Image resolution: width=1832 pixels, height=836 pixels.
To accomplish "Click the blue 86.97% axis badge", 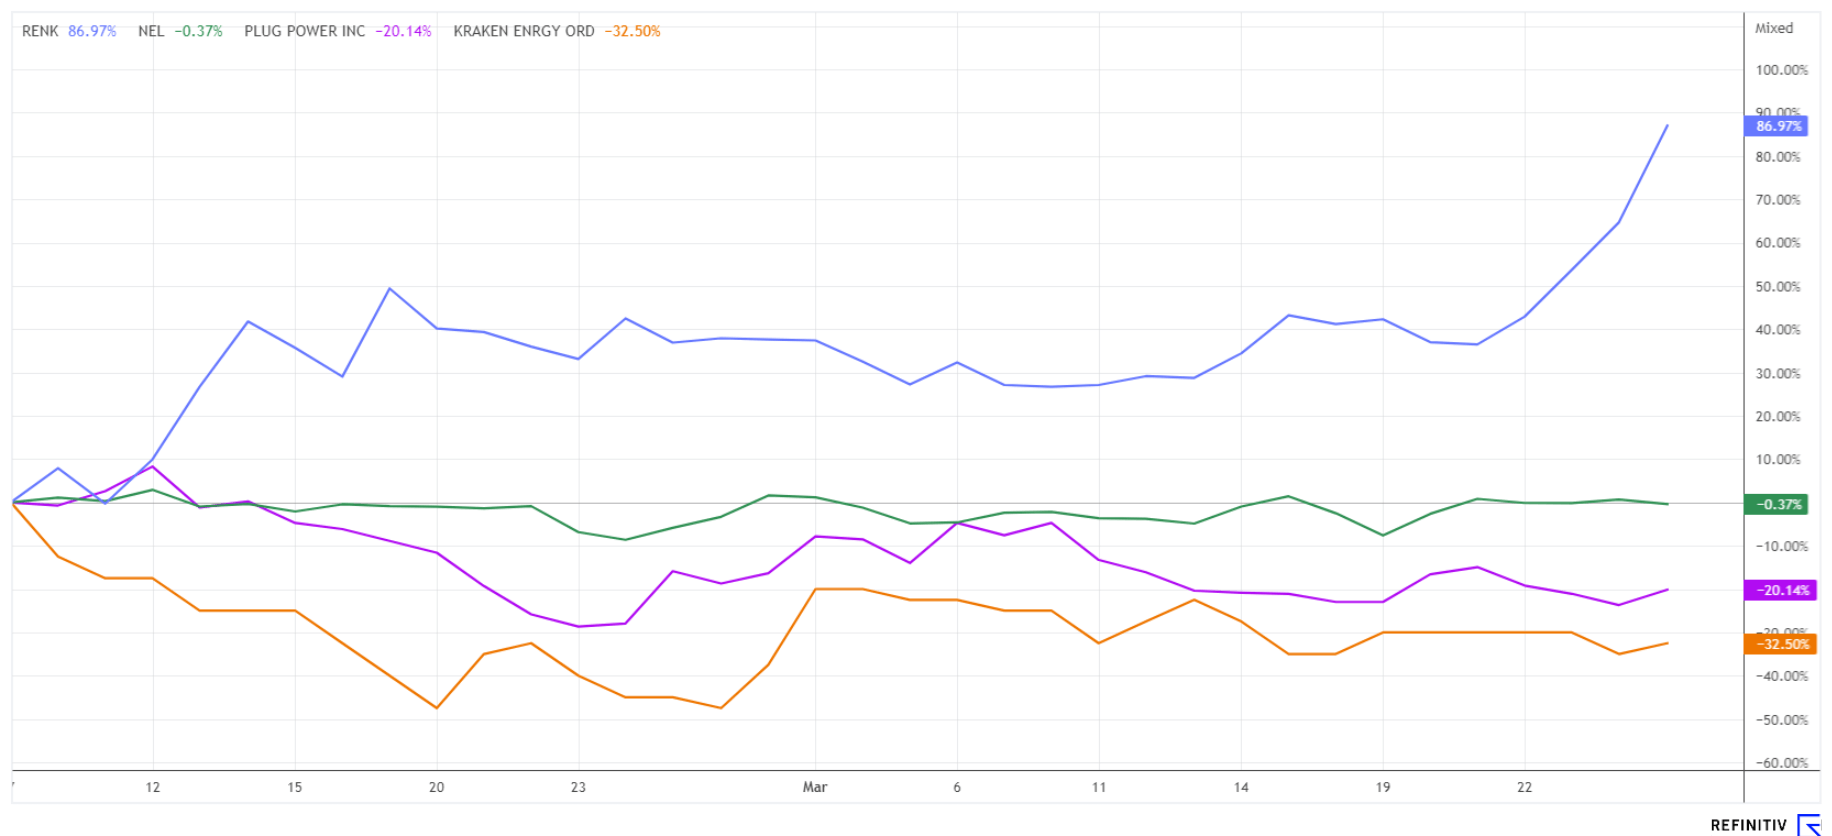I will (x=1777, y=126).
